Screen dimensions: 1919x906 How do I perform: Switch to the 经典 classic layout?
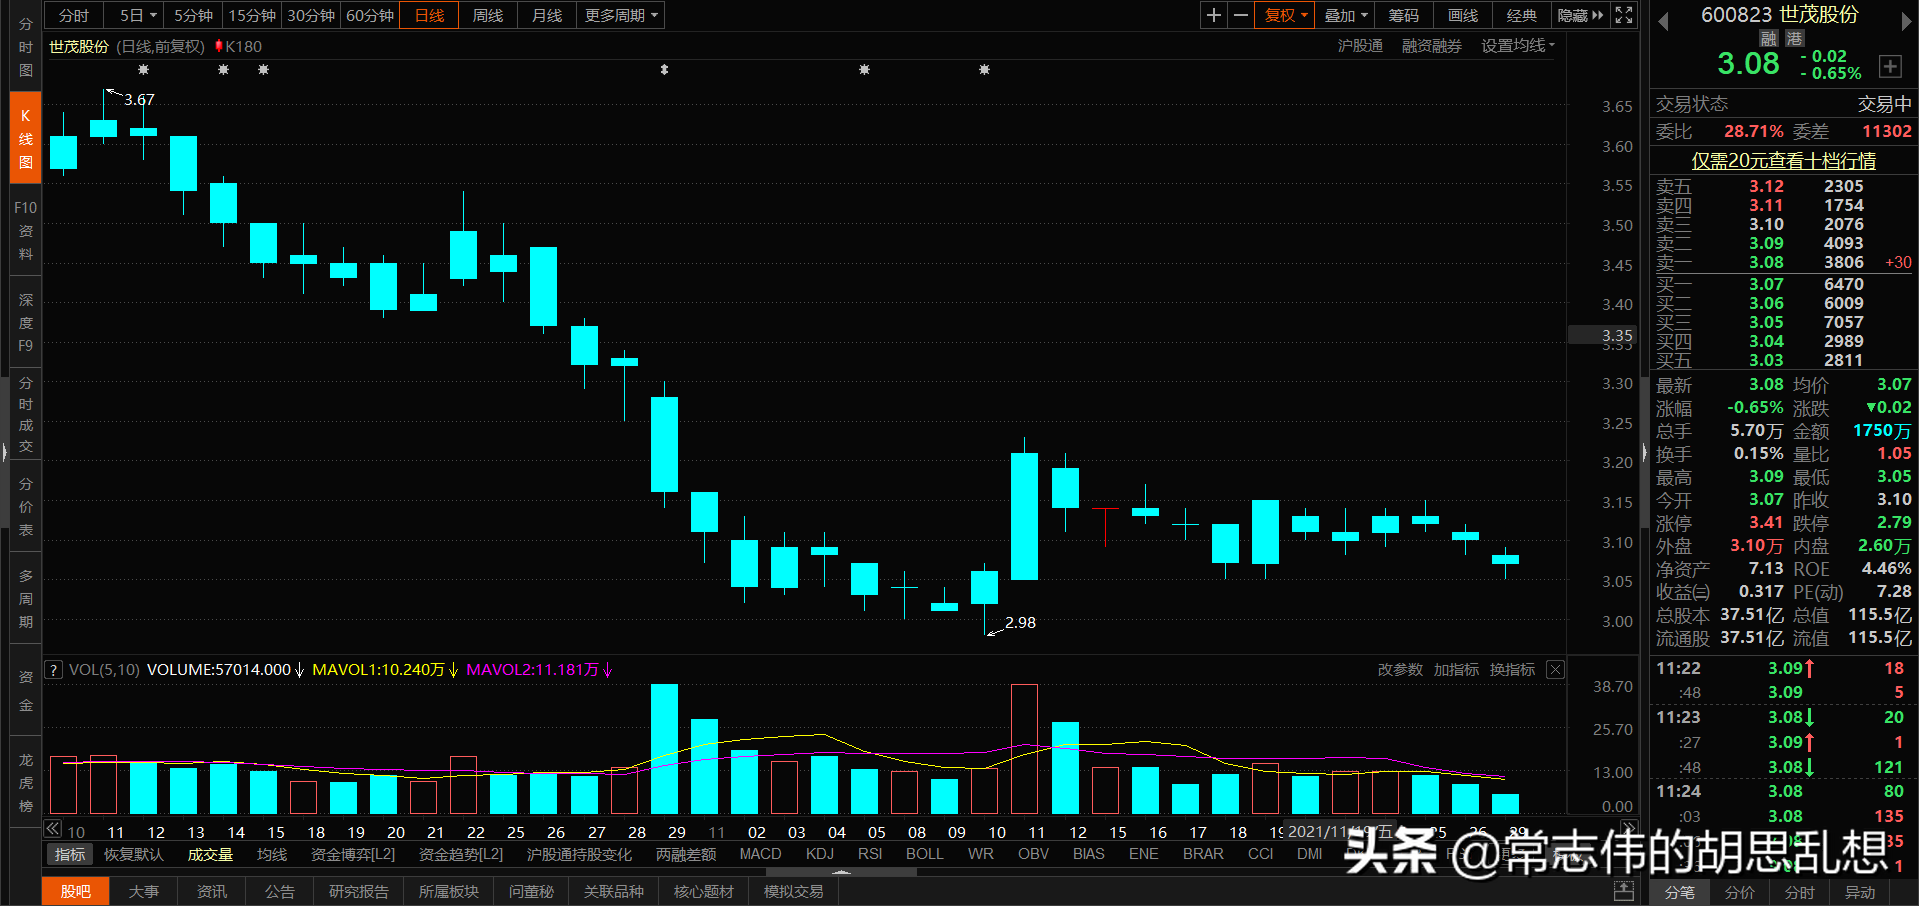[1521, 15]
